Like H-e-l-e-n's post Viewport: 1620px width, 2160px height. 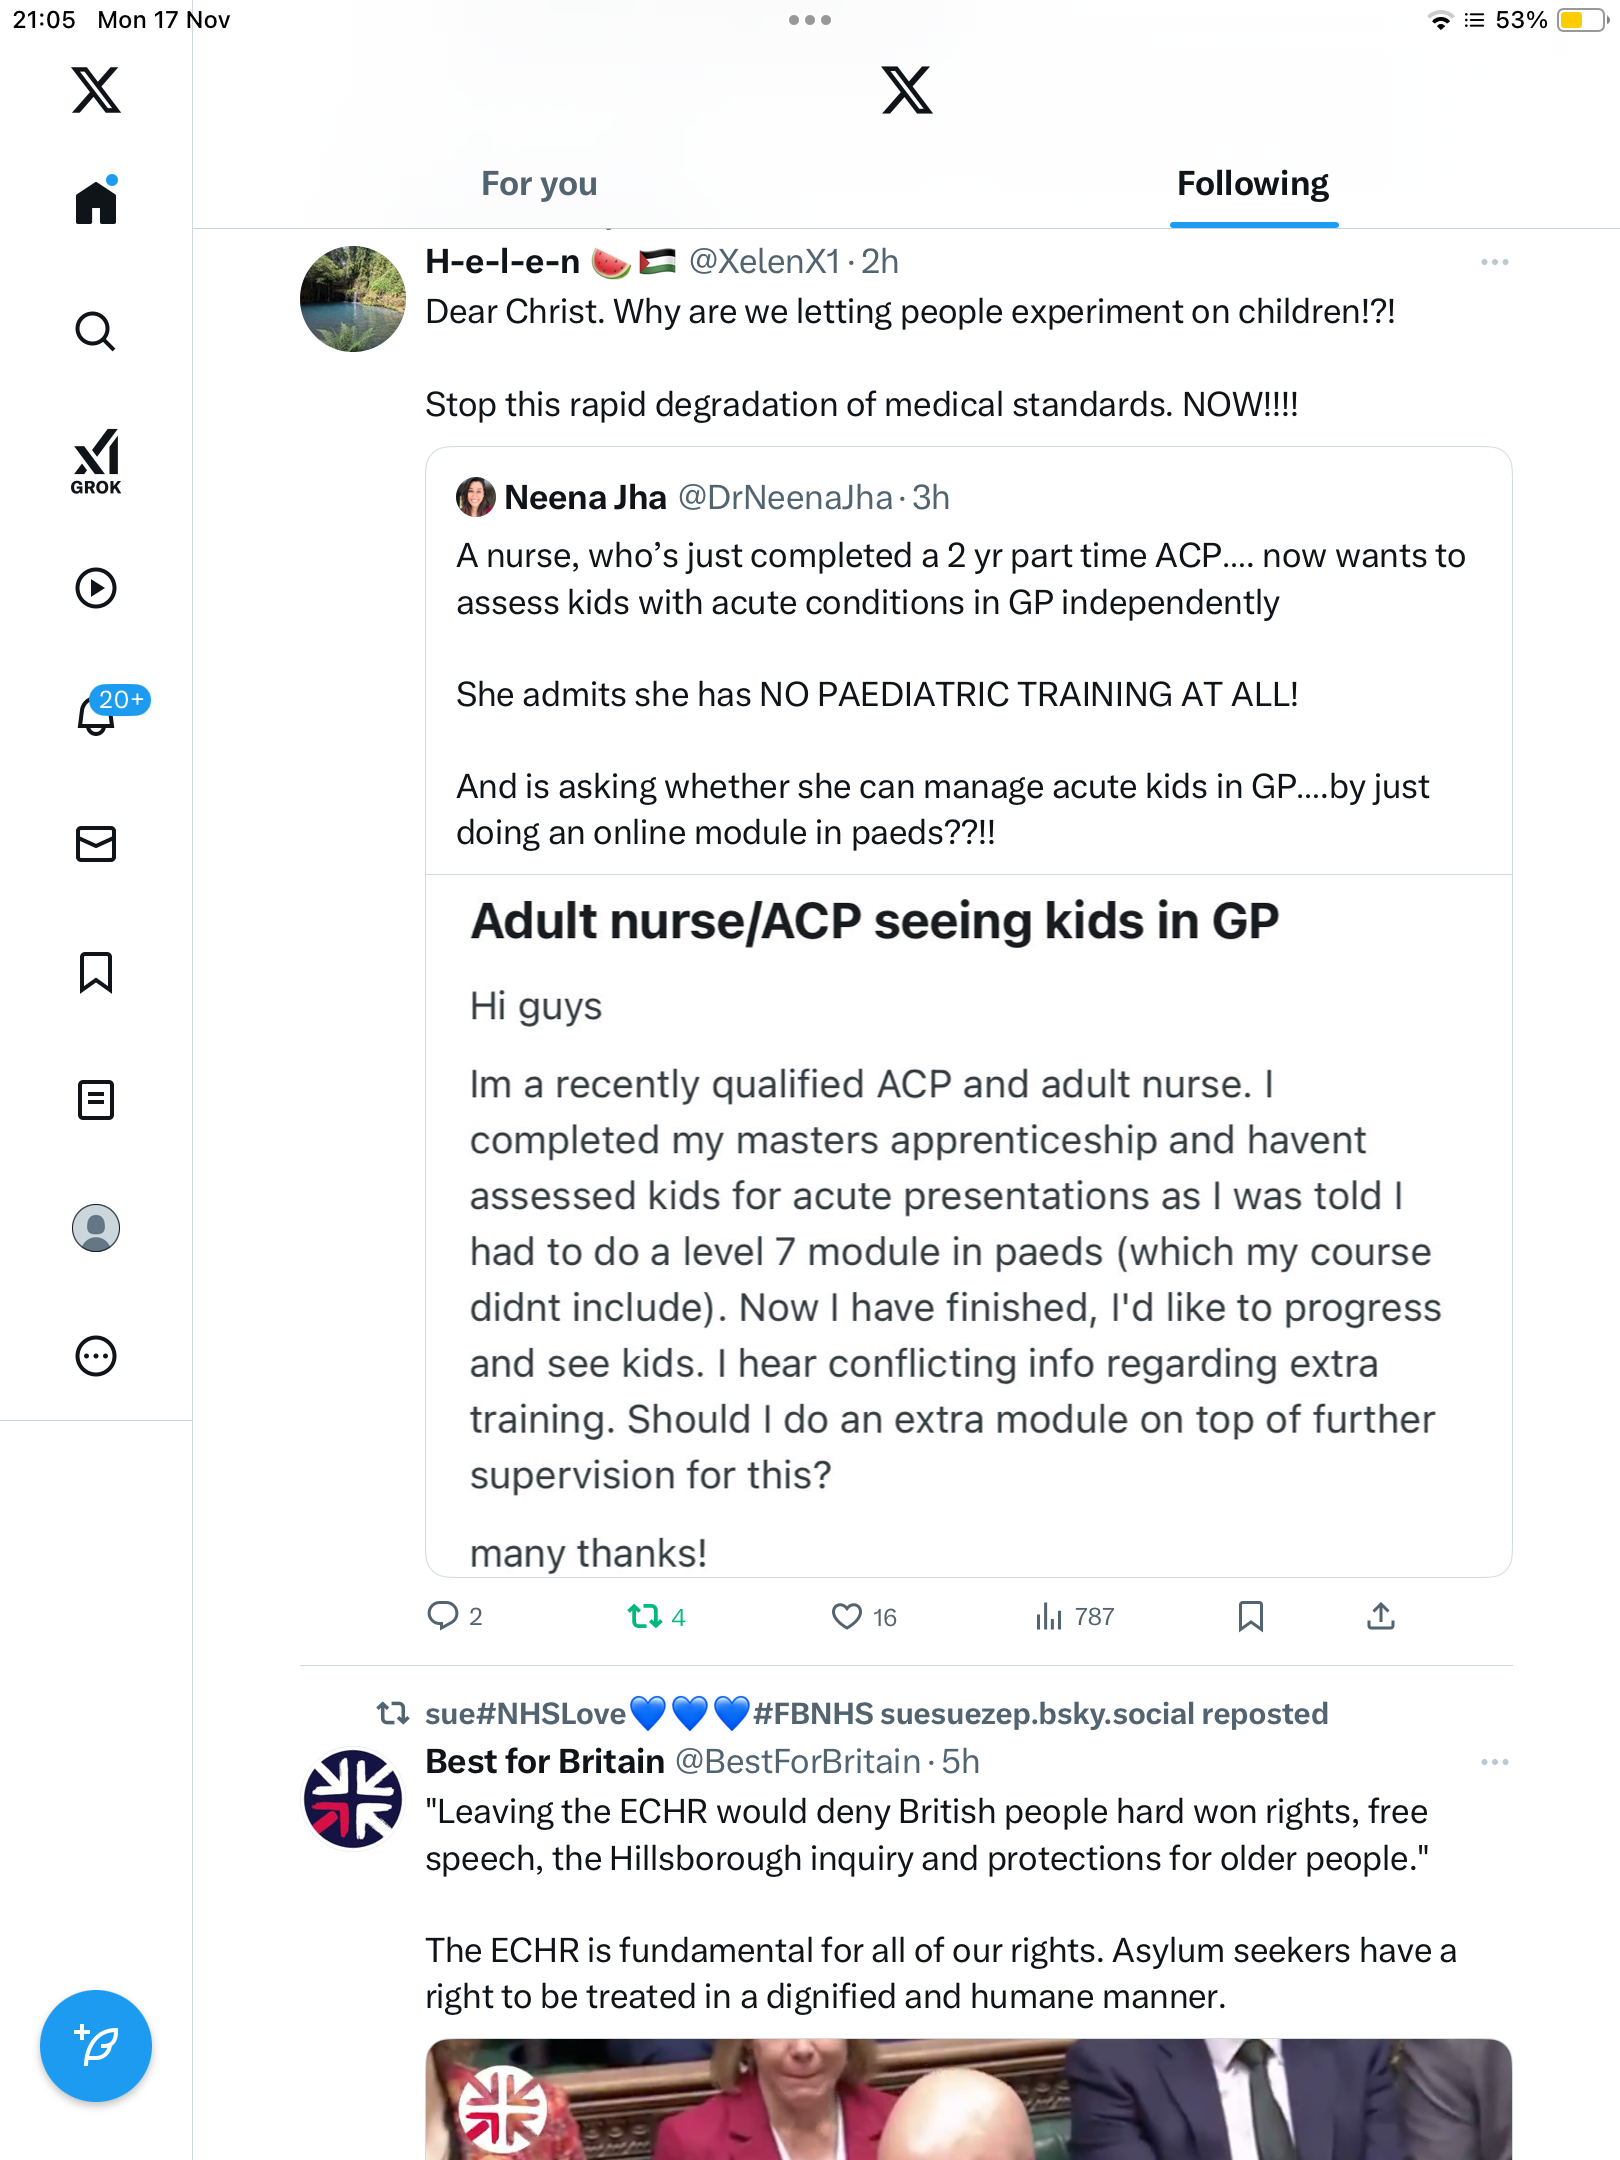tap(847, 1616)
